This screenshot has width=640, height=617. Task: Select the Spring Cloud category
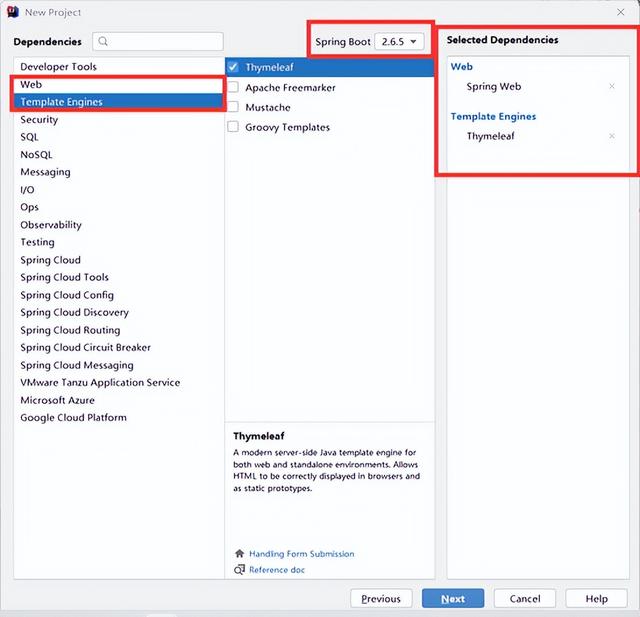tap(118, 260)
